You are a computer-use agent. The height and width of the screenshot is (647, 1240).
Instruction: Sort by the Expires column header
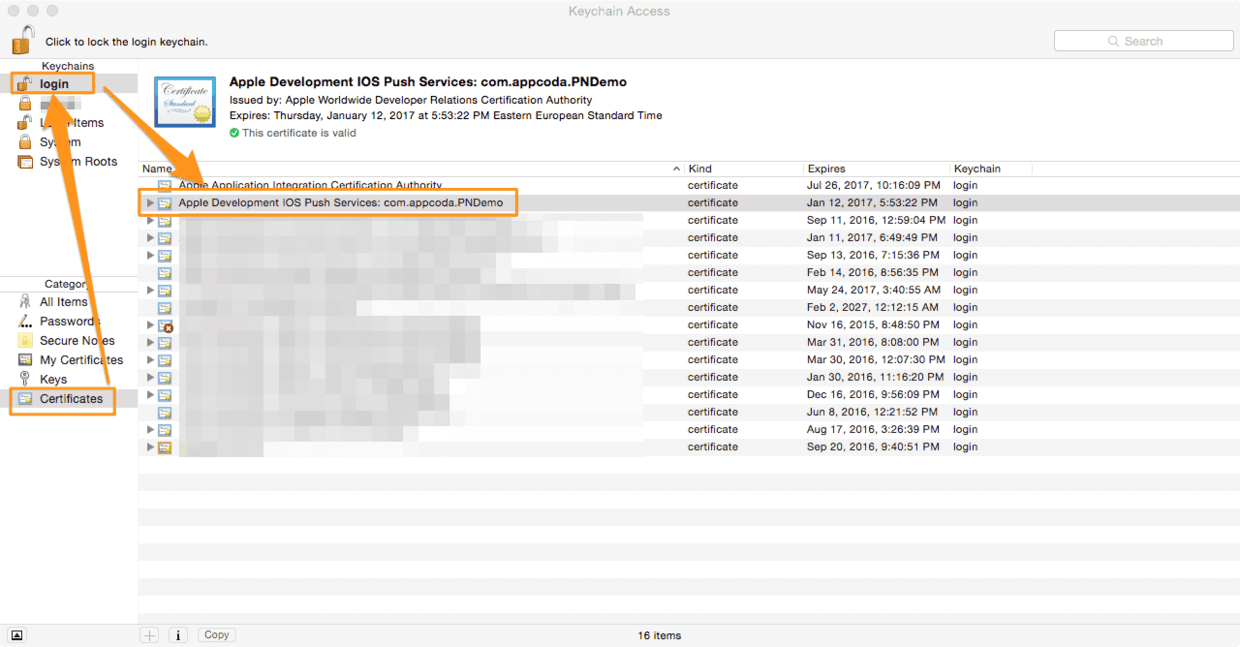[877, 169]
